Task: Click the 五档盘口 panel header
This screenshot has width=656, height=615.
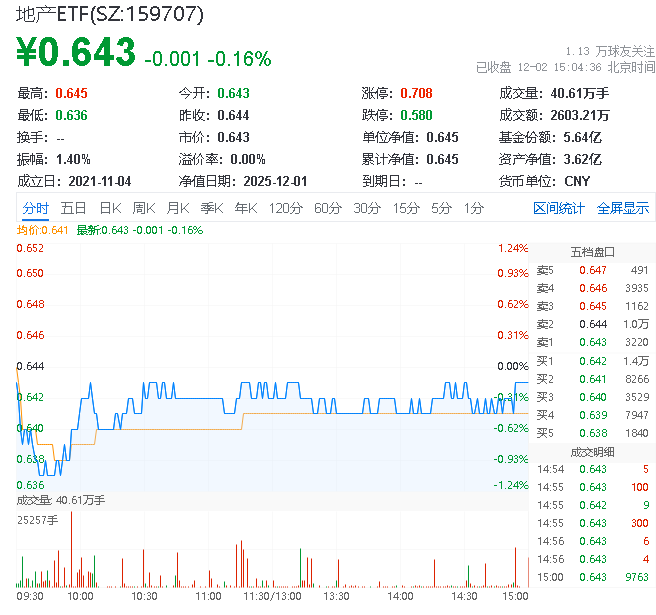Action: click(x=592, y=252)
